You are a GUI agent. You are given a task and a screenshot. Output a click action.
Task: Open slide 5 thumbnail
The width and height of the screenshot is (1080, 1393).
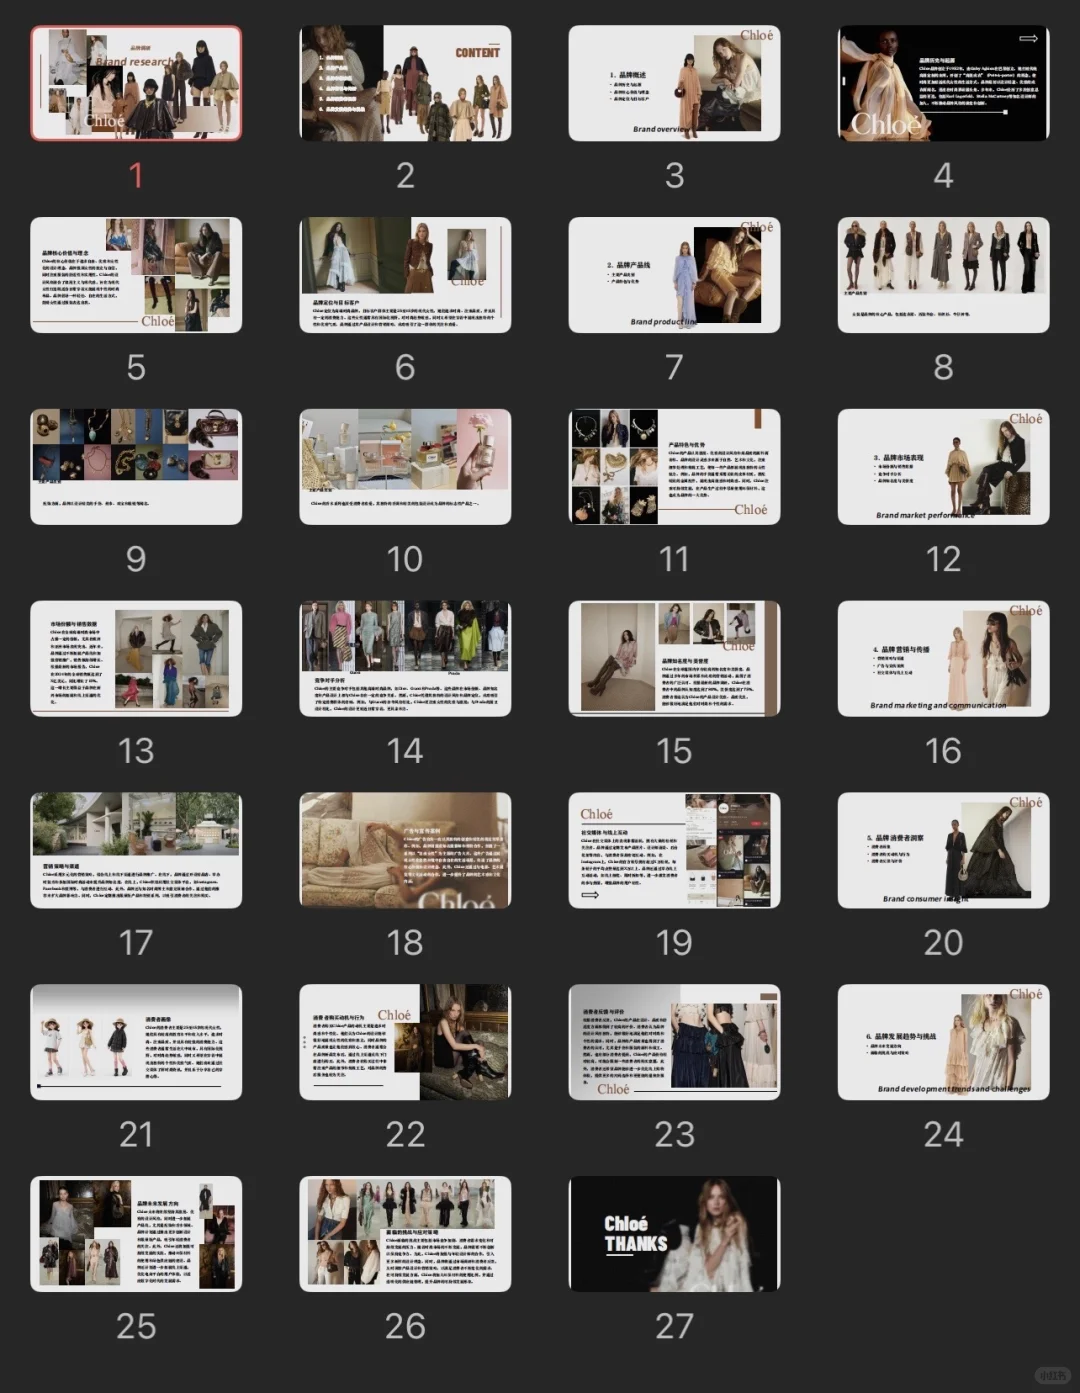click(x=136, y=275)
